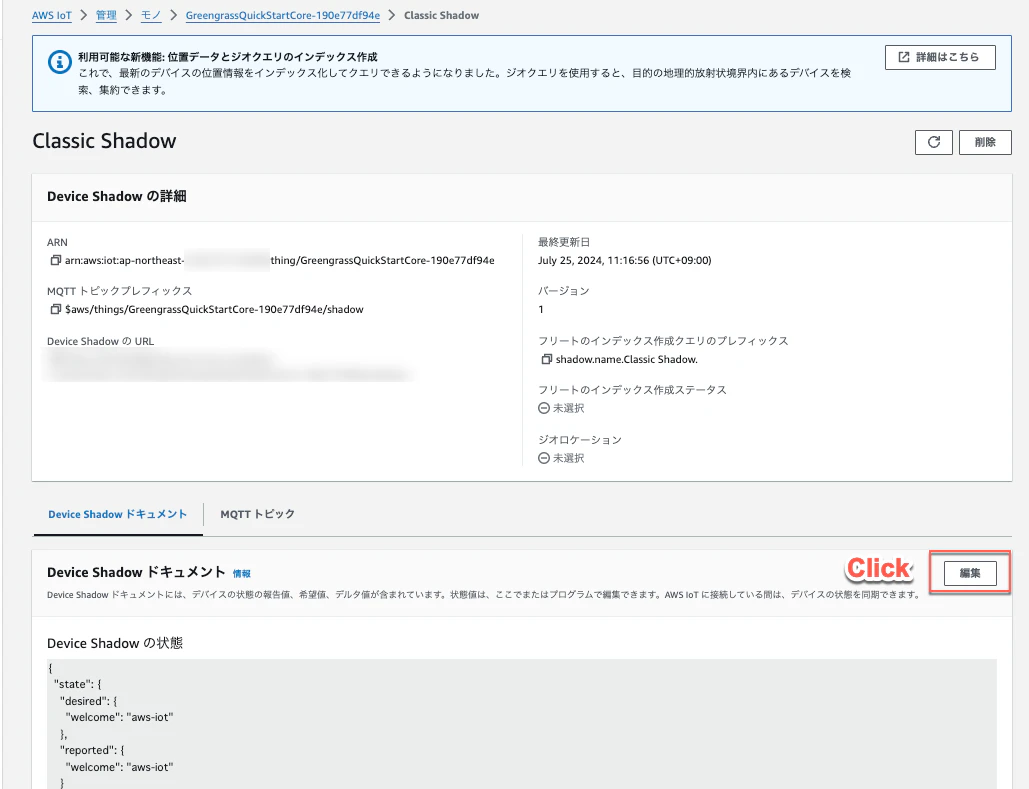The image size is (1029, 789).
Task: Click the "reported": { line in JSON
Action: click(x=92, y=750)
